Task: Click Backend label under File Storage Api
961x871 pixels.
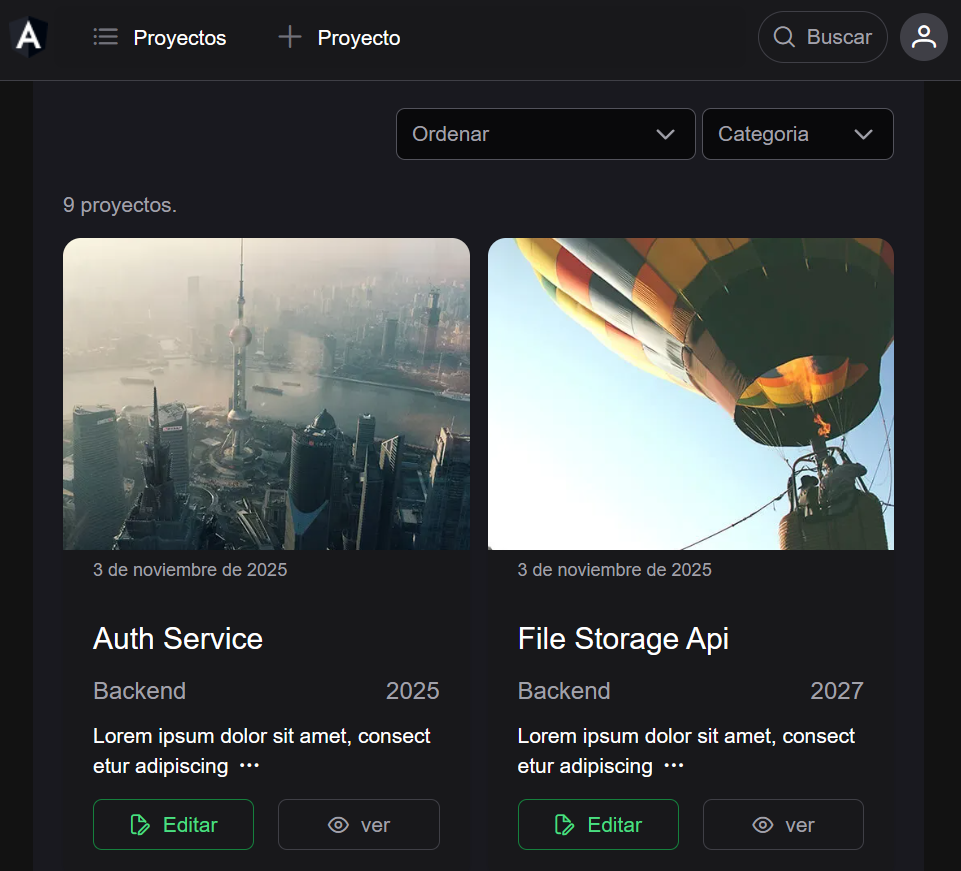Action: [564, 691]
